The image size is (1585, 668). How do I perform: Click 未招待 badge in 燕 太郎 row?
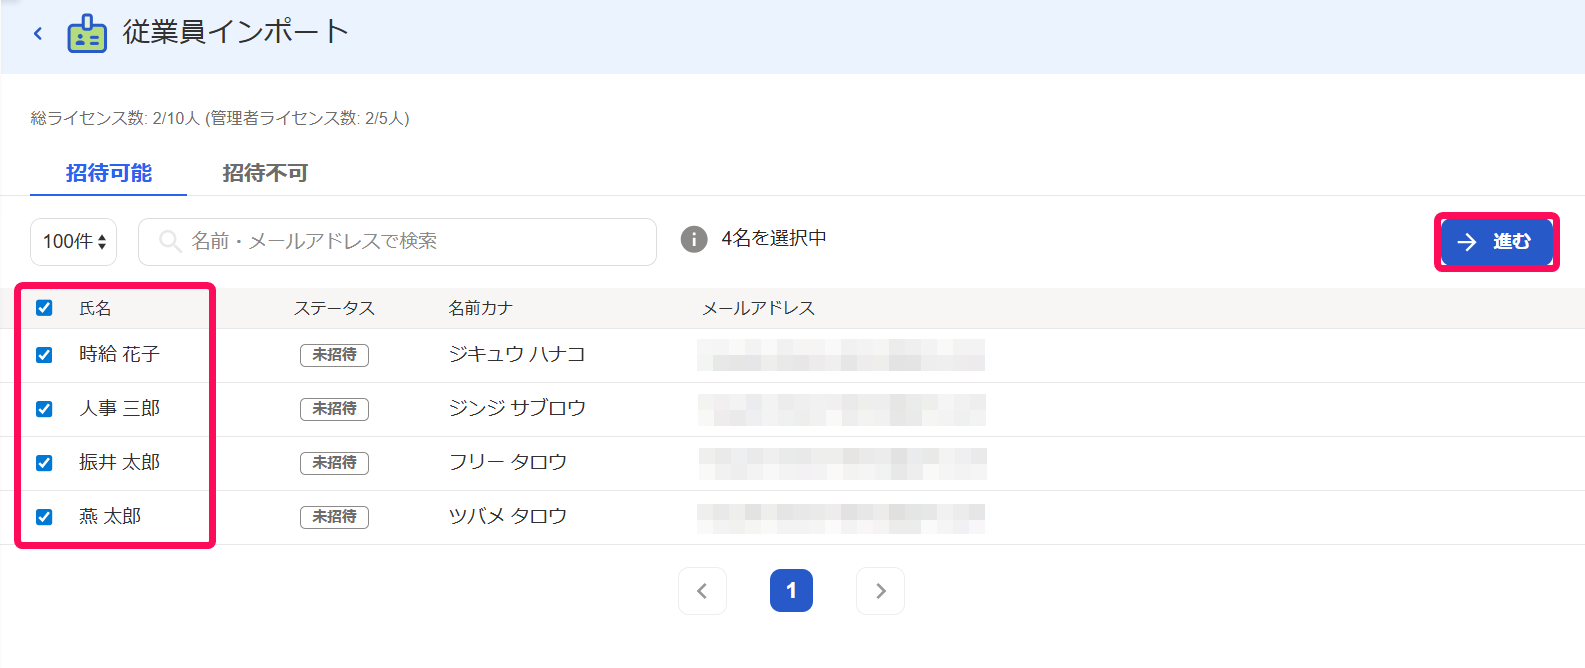point(334,517)
